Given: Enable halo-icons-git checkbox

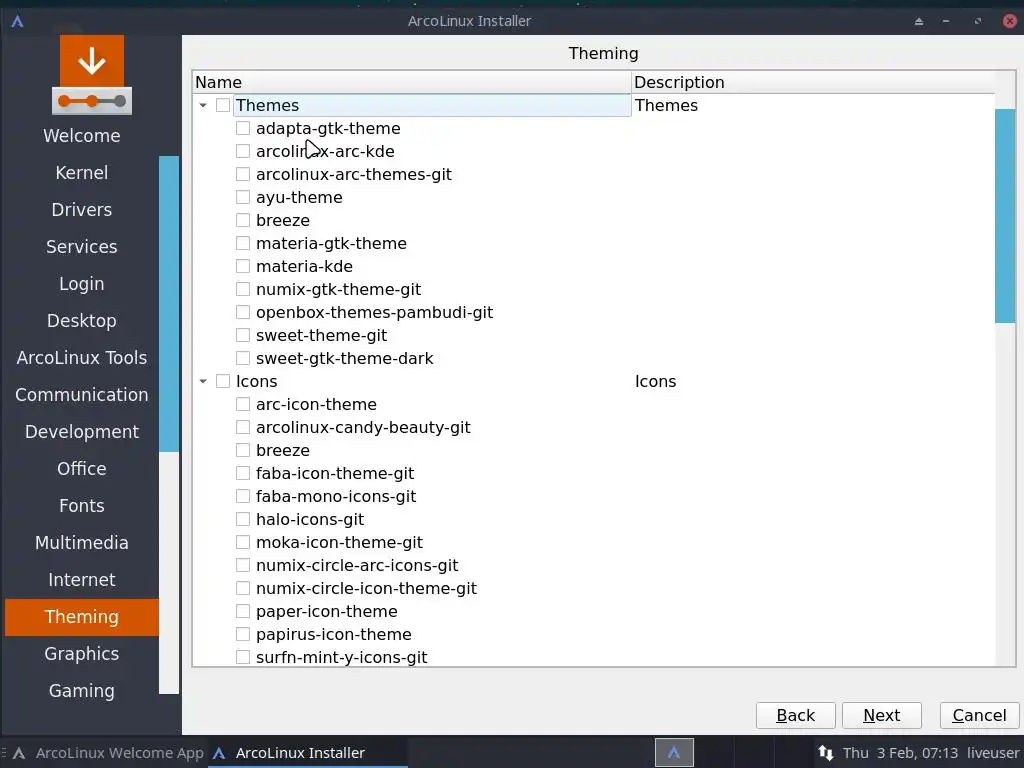Looking at the screenshot, I should [x=243, y=519].
